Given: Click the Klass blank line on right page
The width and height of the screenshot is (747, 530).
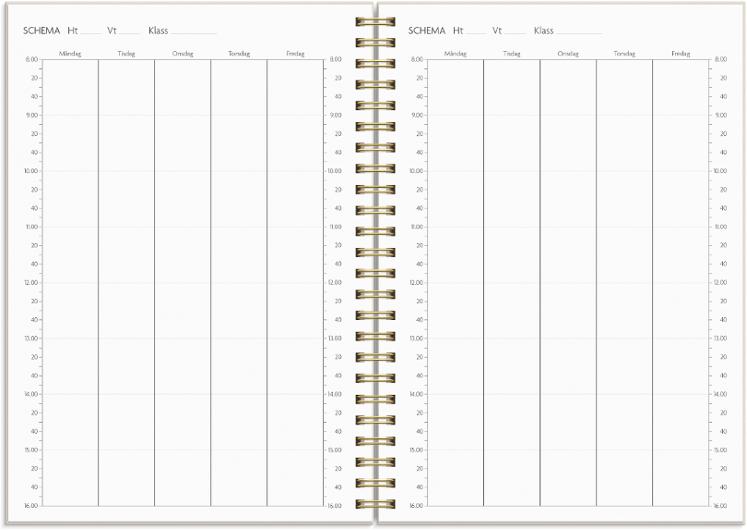Looking at the screenshot, I should (579, 33).
